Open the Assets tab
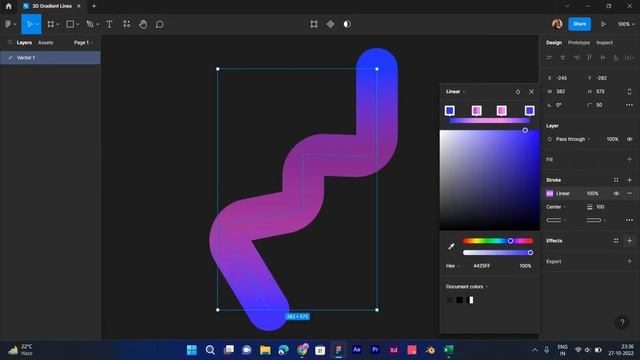This screenshot has height=360, width=640. (x=45, y=42)
